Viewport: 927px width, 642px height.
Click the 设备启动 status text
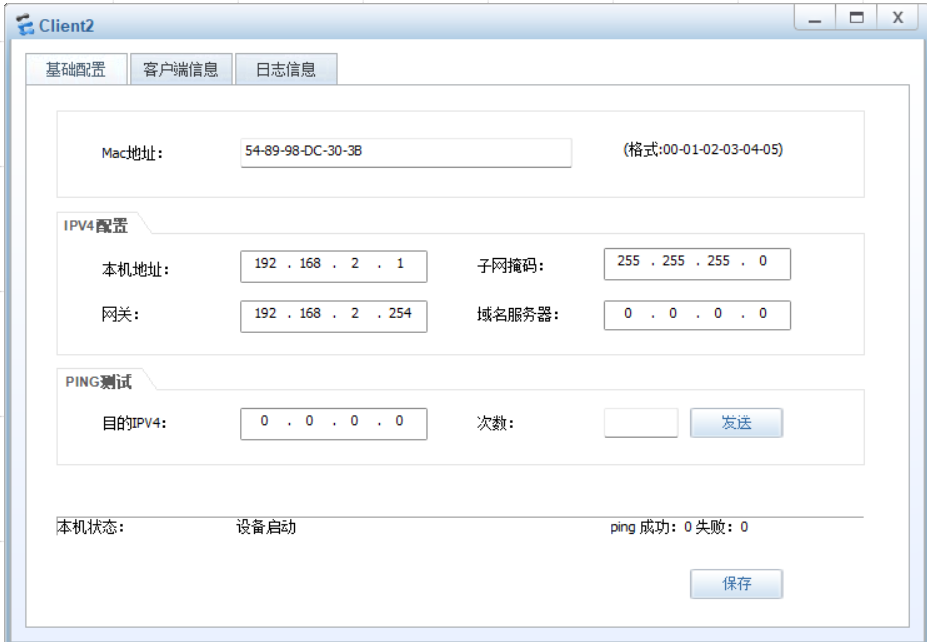coord(266,527)
